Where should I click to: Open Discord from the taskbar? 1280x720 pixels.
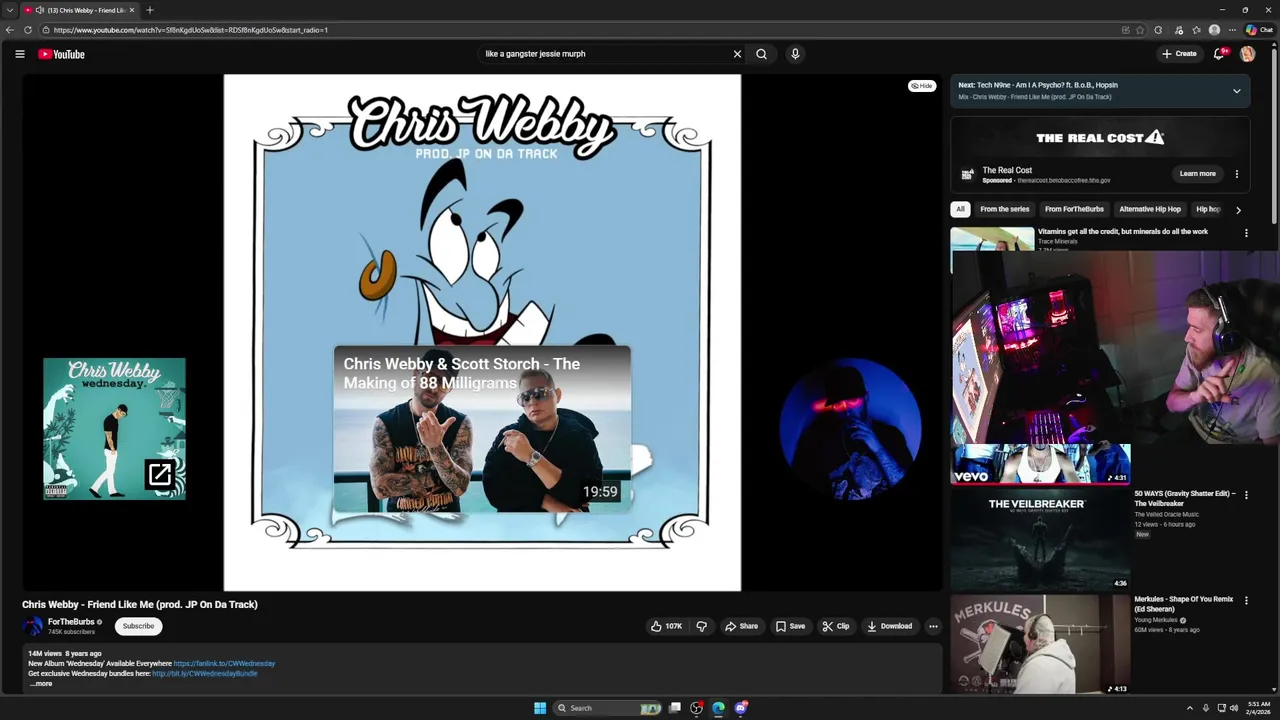click(741, 708)
